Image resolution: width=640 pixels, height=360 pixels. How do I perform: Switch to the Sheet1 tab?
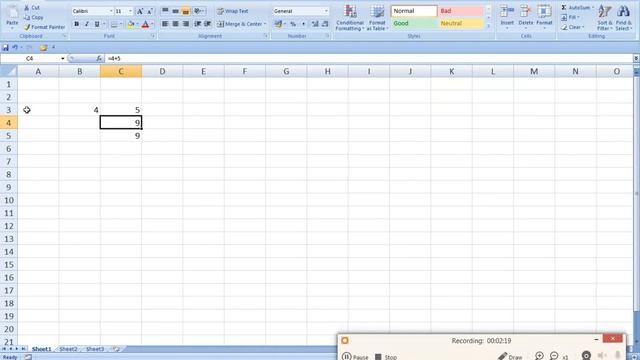pos(42,349)
